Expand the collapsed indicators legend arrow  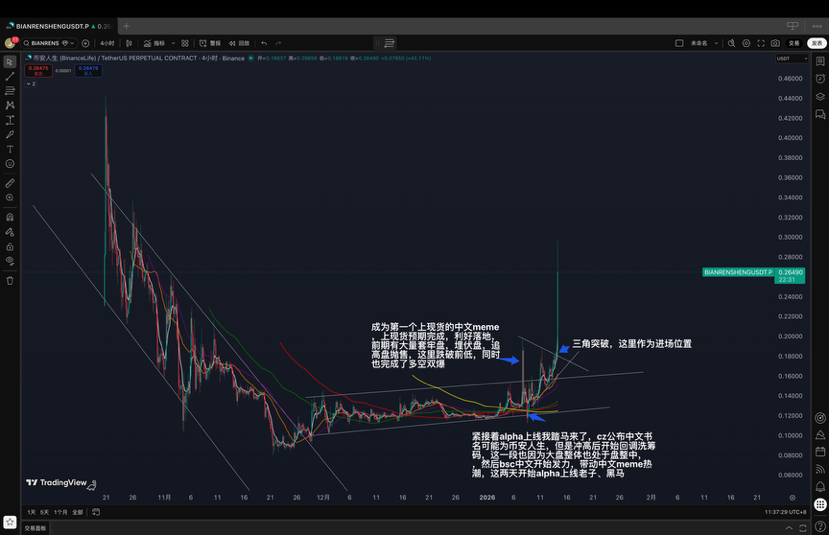point(30,84)
